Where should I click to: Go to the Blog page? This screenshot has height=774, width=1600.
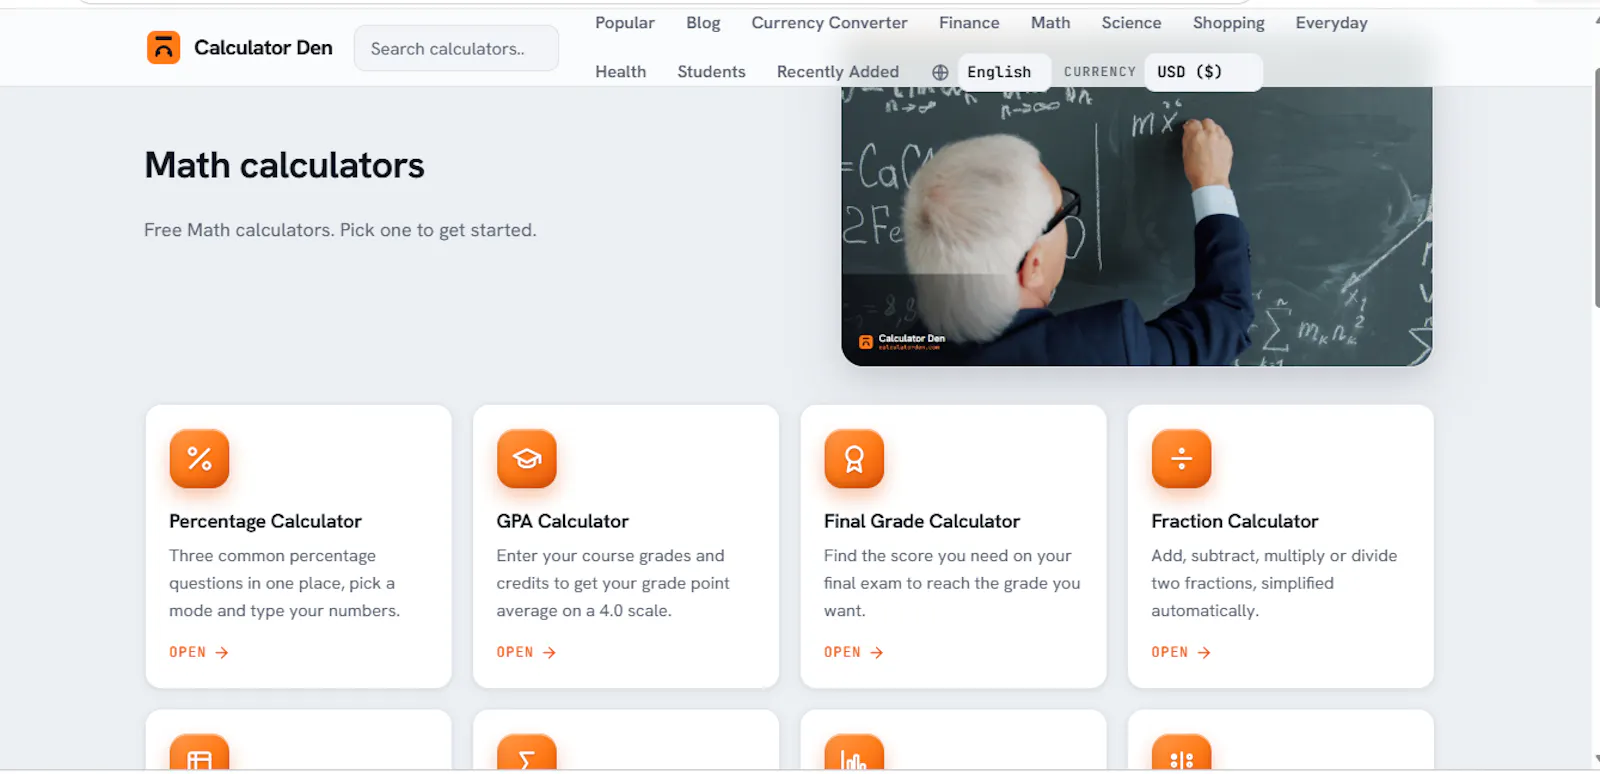click(x=703, y=23)
